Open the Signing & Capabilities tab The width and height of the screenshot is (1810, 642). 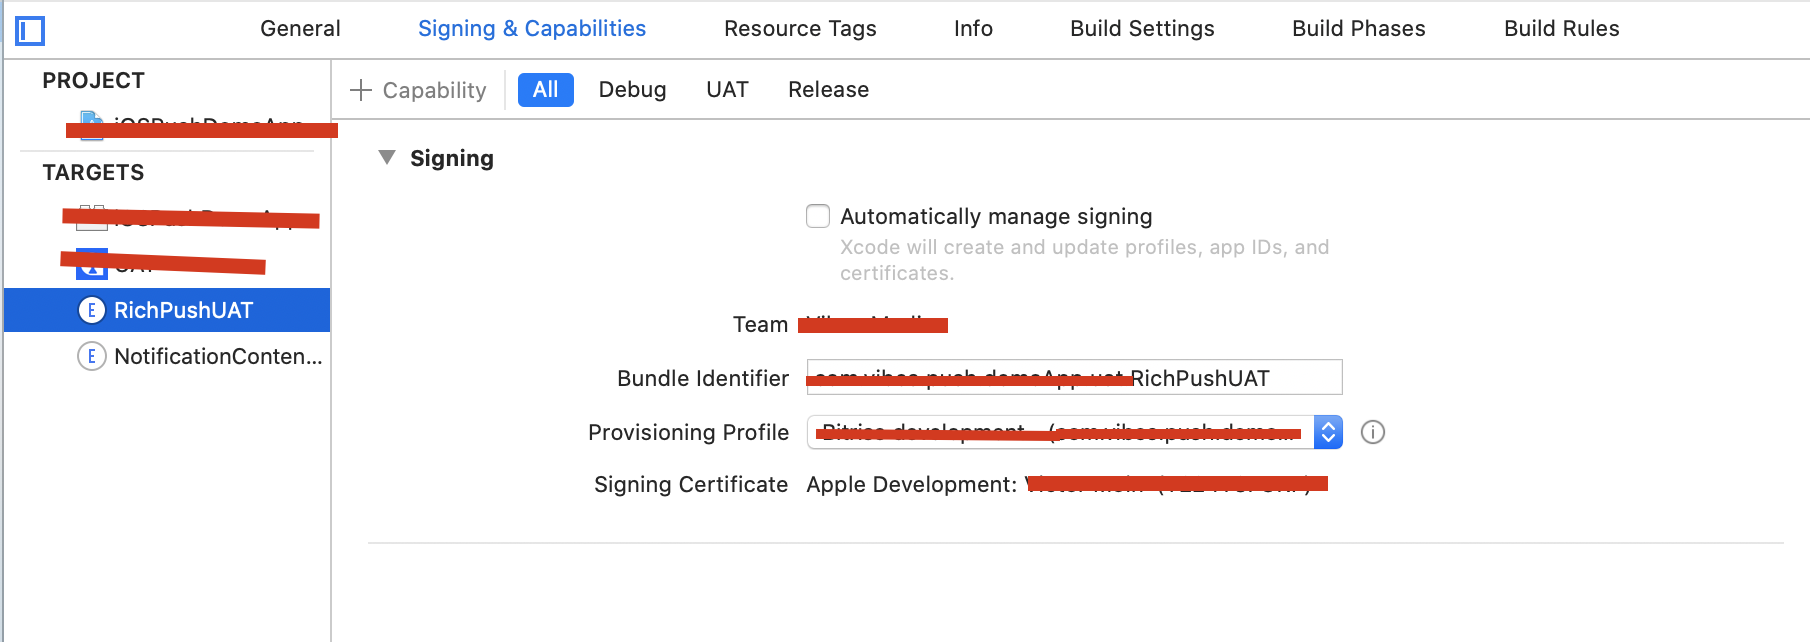pyautogui.click(x=532, y=28)
